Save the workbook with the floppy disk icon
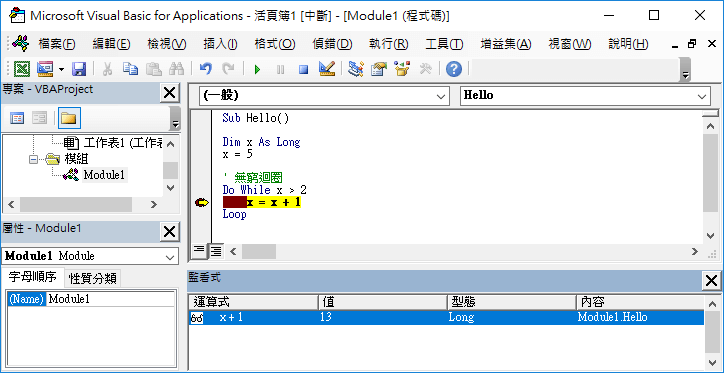Image resolution: width=724 pixels, height=373 pixels. 79,69
